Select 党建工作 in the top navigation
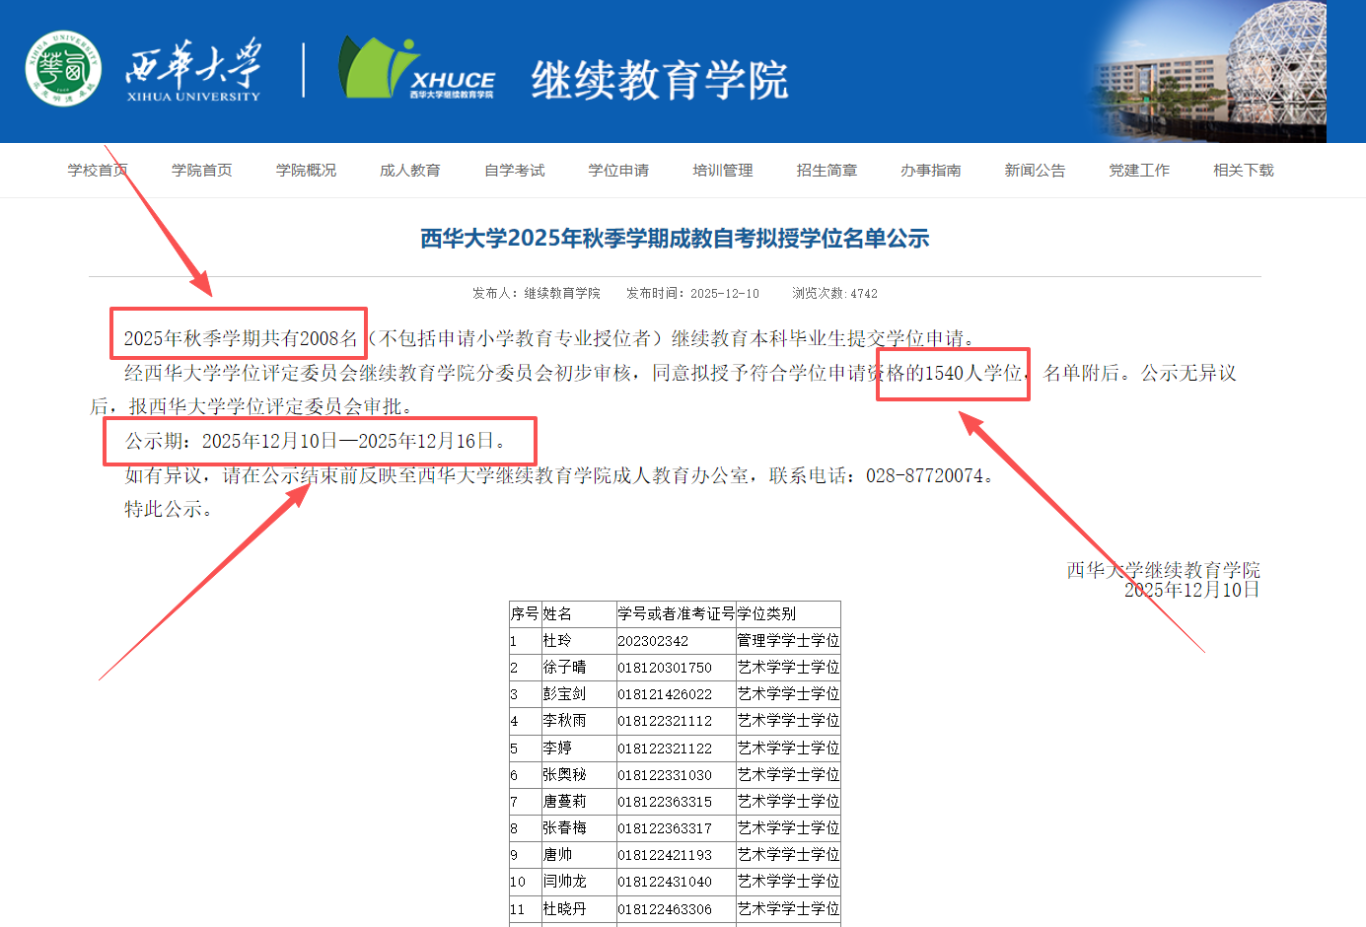 pos(1138,170)
